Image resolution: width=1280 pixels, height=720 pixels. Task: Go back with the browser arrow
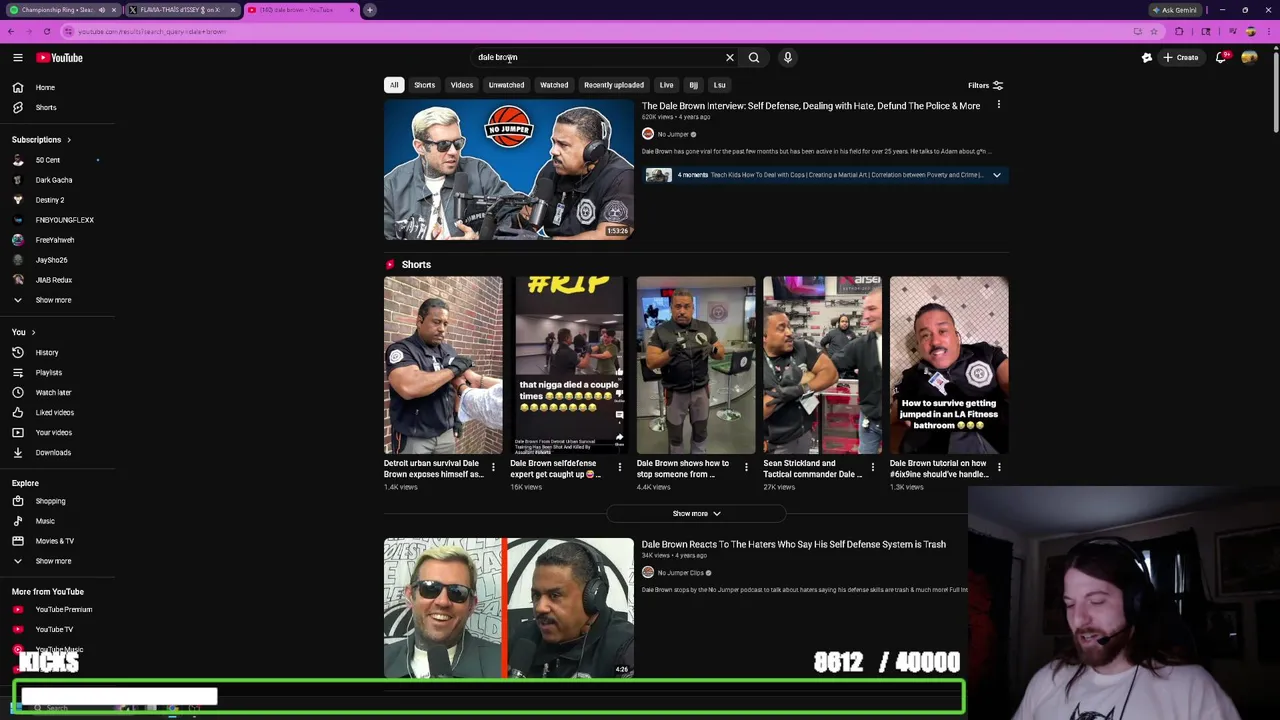(11, 32)
